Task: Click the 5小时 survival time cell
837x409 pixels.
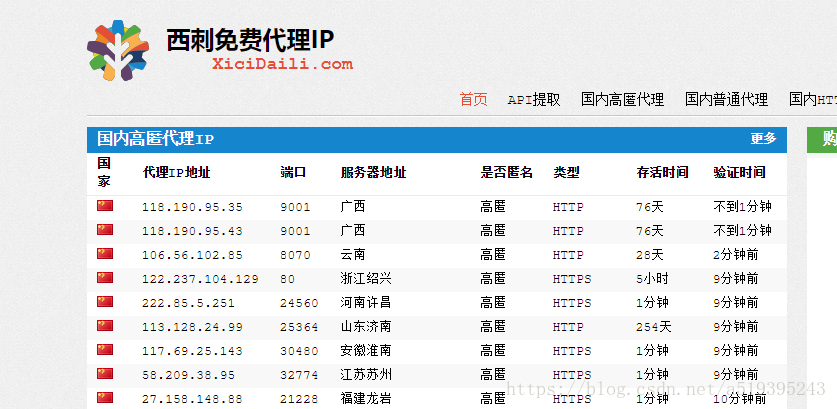Action: tap(652, 278)
